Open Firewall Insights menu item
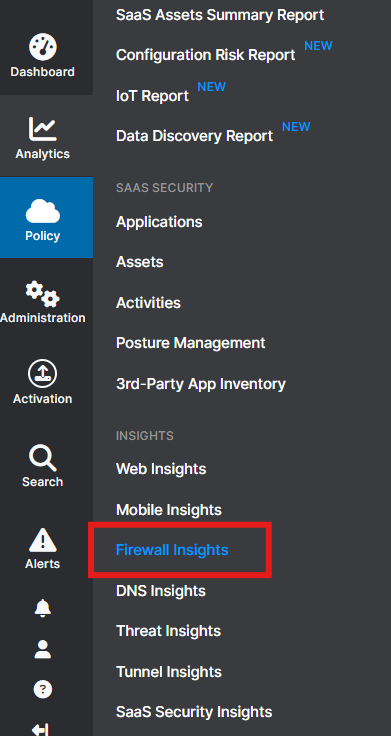 (172, 550)
